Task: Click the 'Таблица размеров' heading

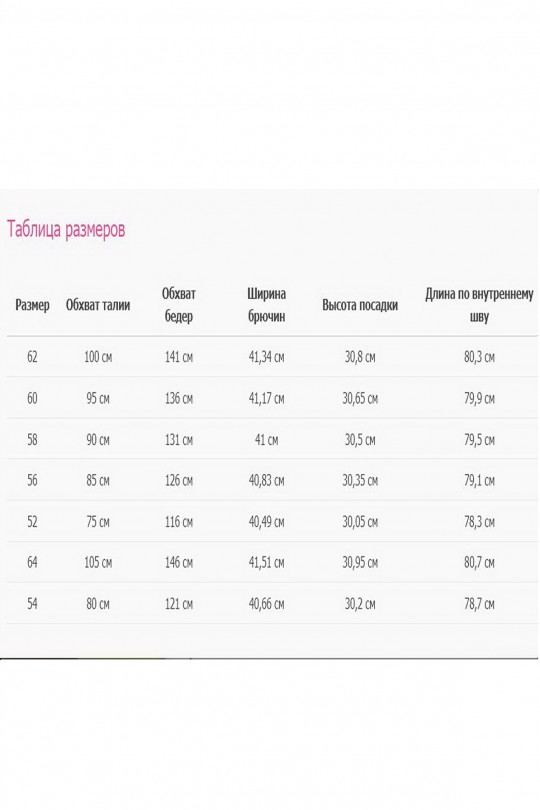Action: [x=66, y=229]
